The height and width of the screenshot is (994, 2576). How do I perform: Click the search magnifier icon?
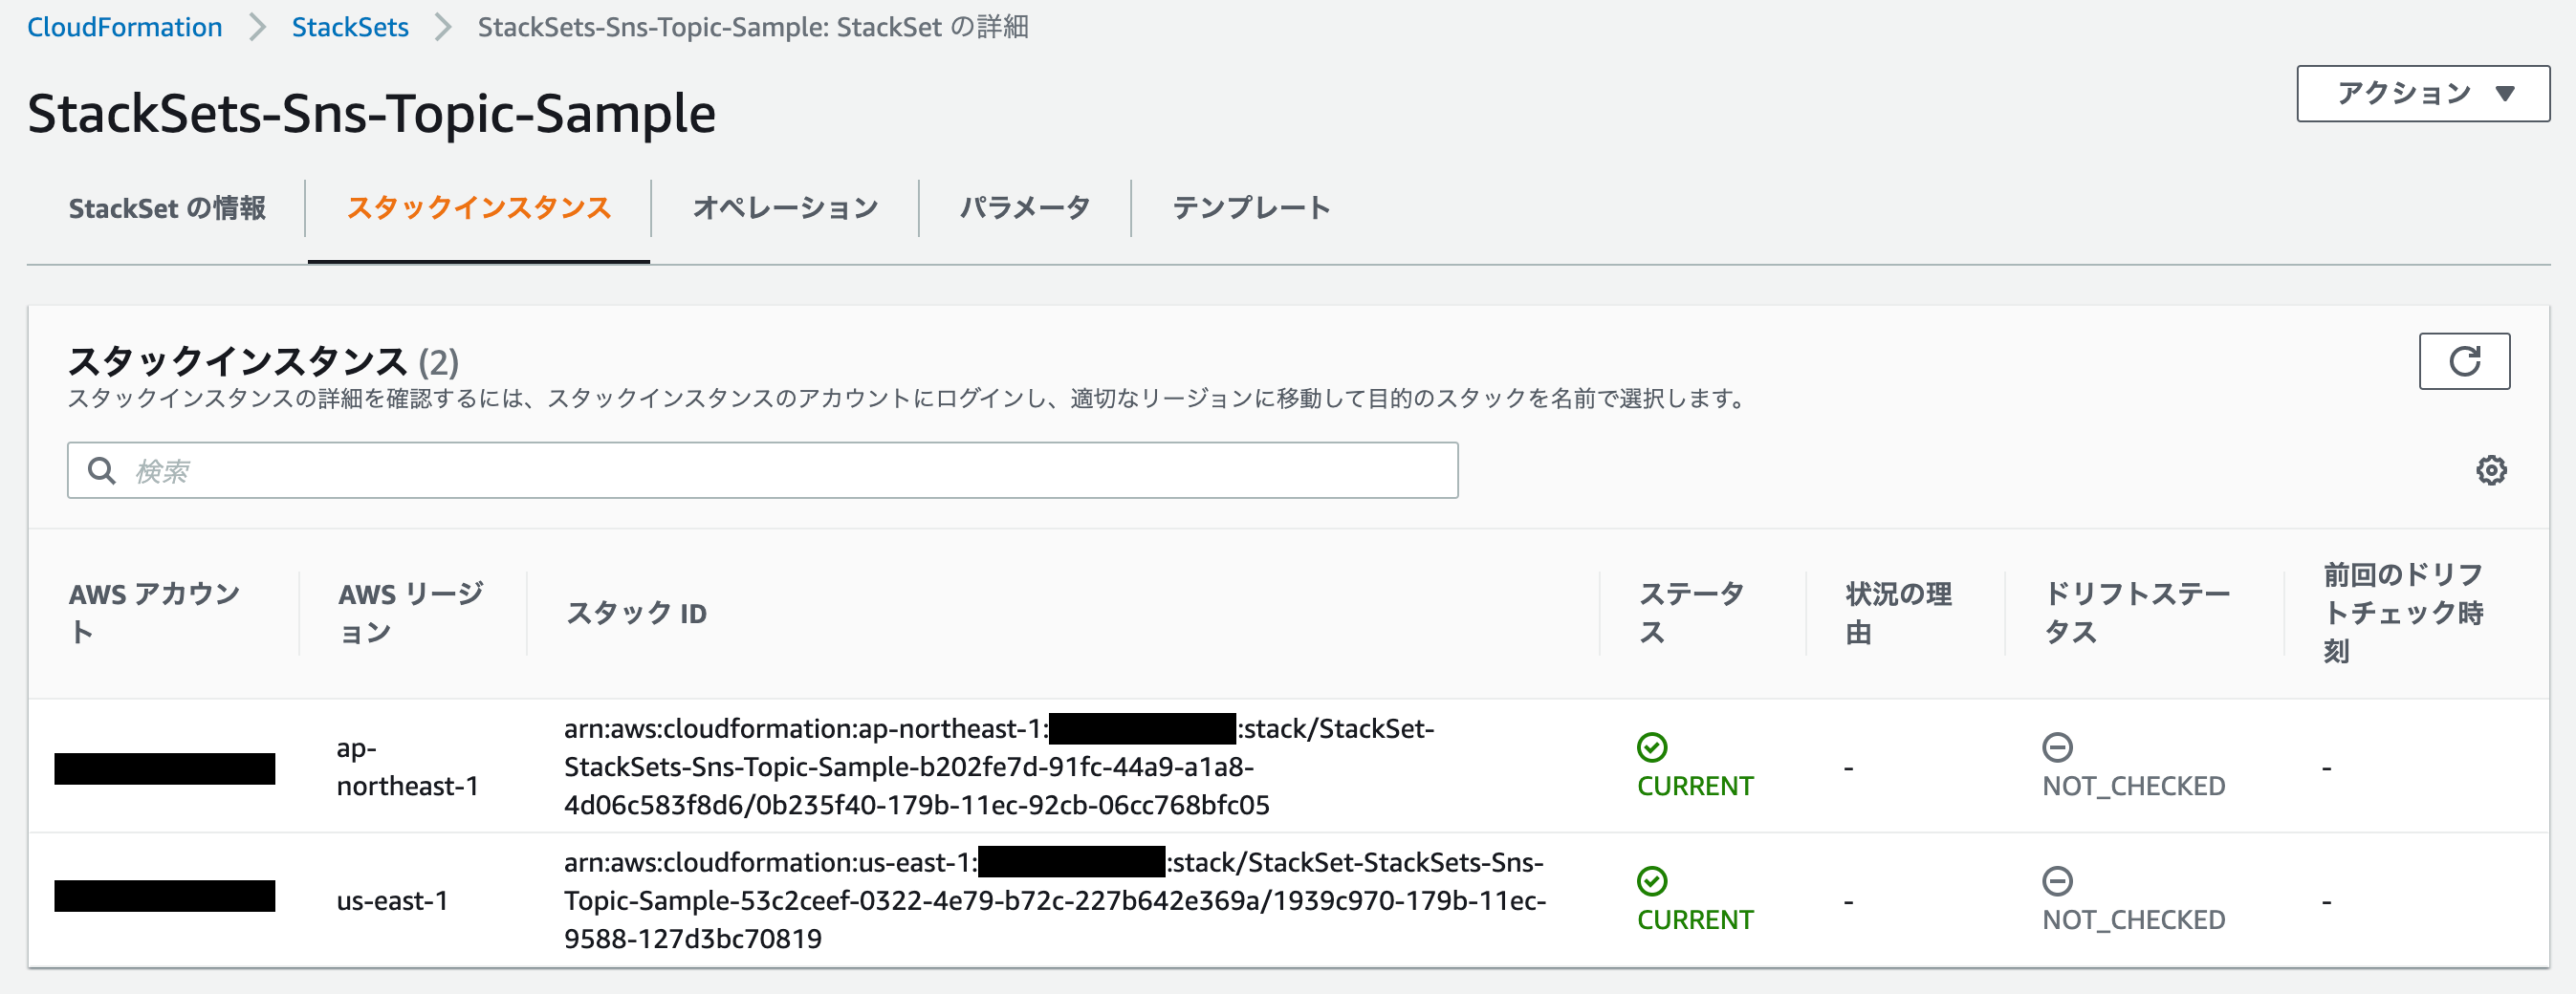point(103,469)
